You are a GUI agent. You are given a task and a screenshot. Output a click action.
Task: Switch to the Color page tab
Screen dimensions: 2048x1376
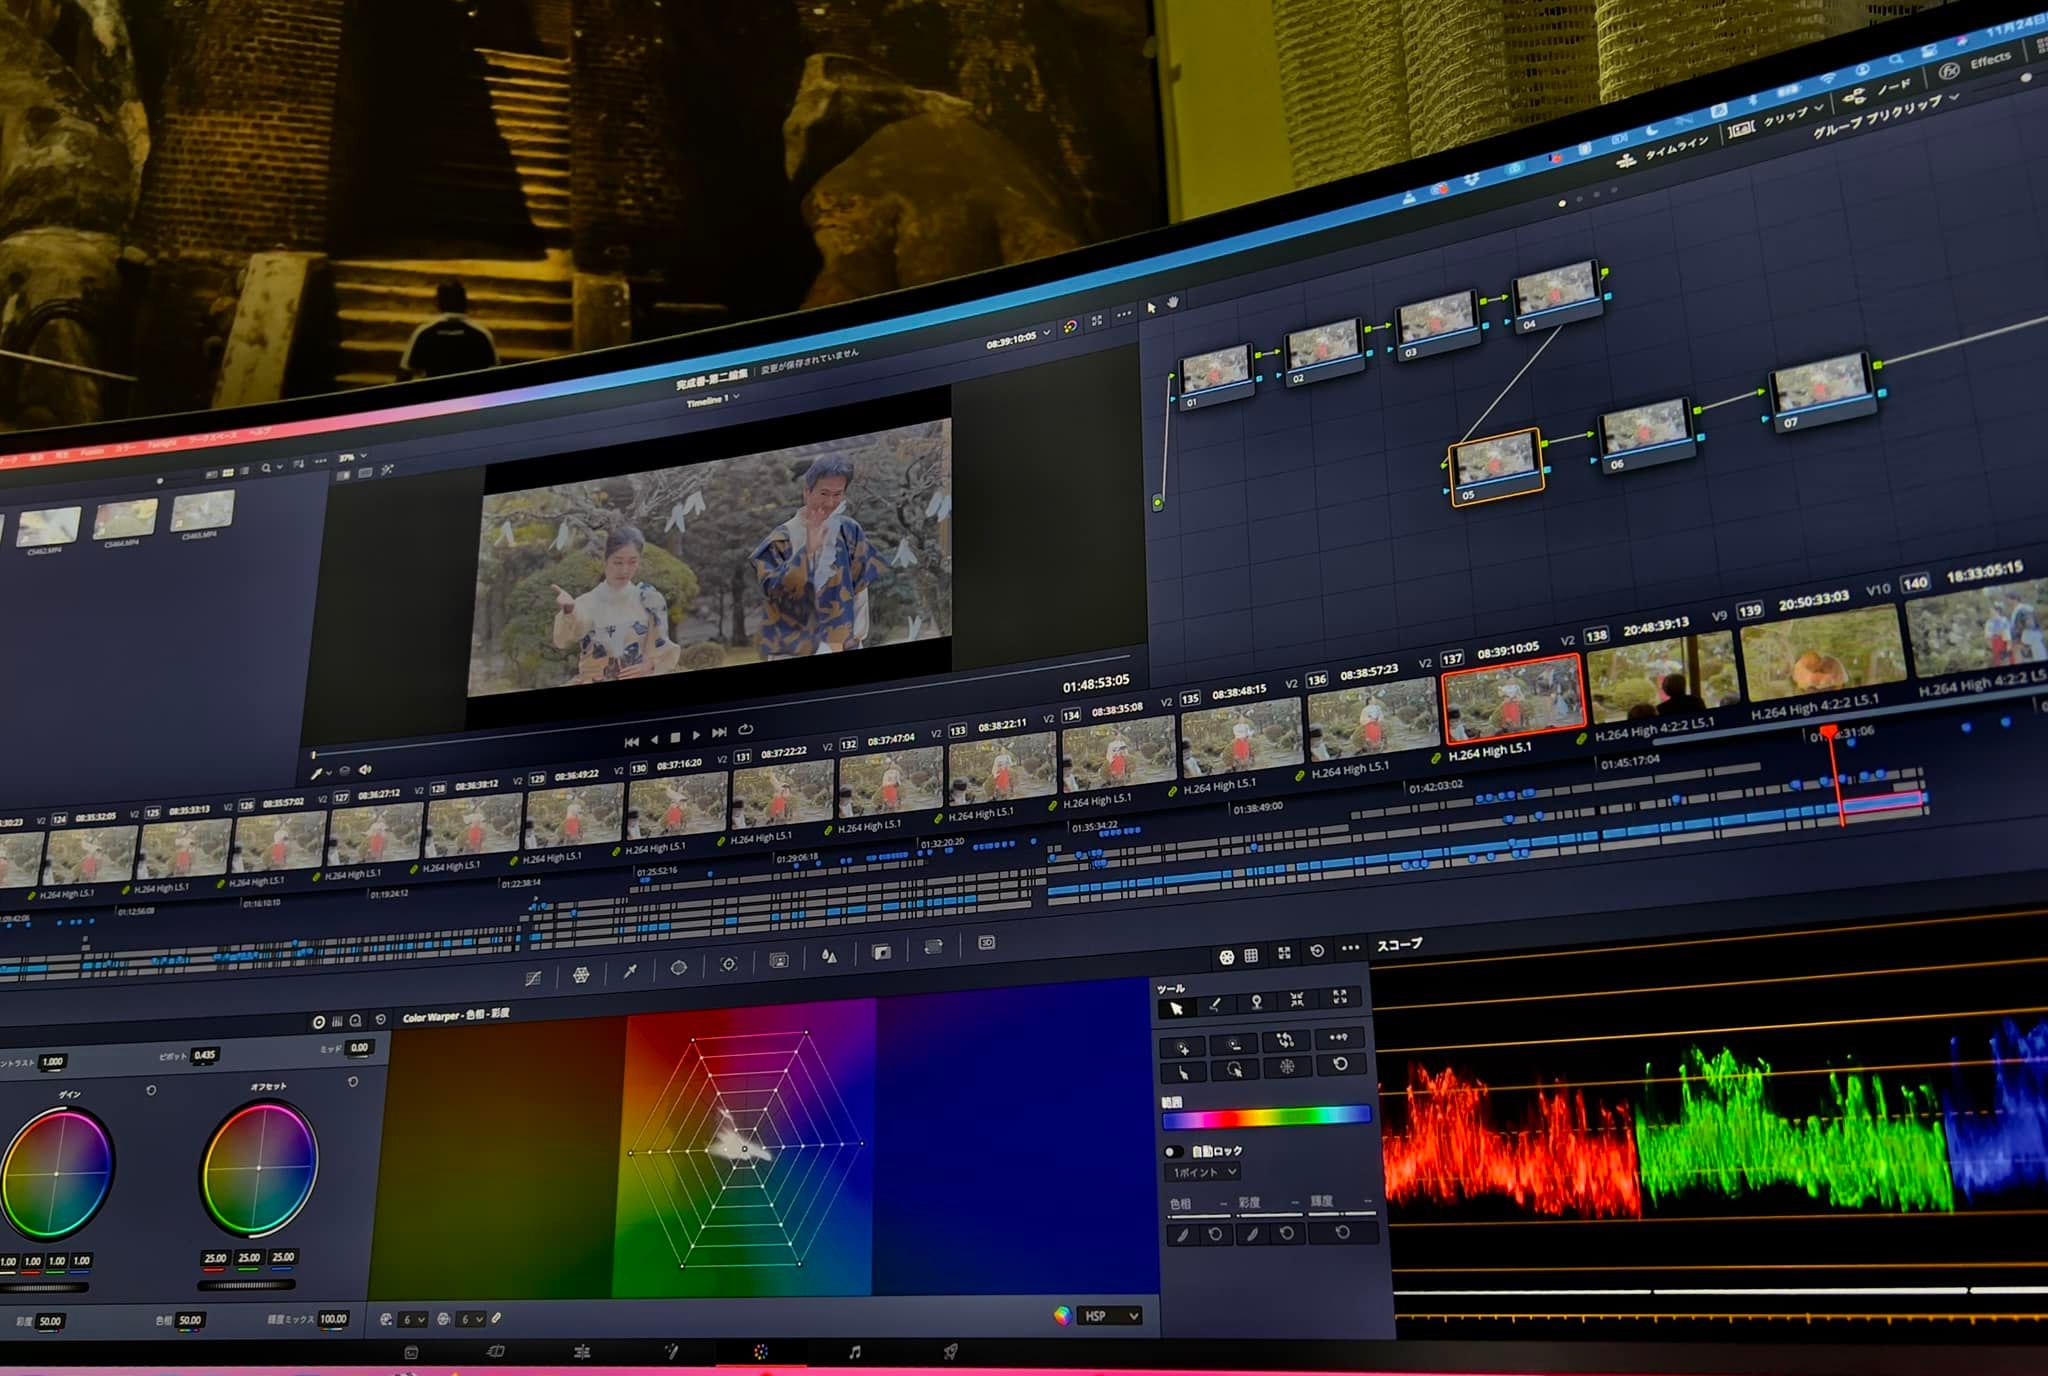click(x=761, y=1352)
